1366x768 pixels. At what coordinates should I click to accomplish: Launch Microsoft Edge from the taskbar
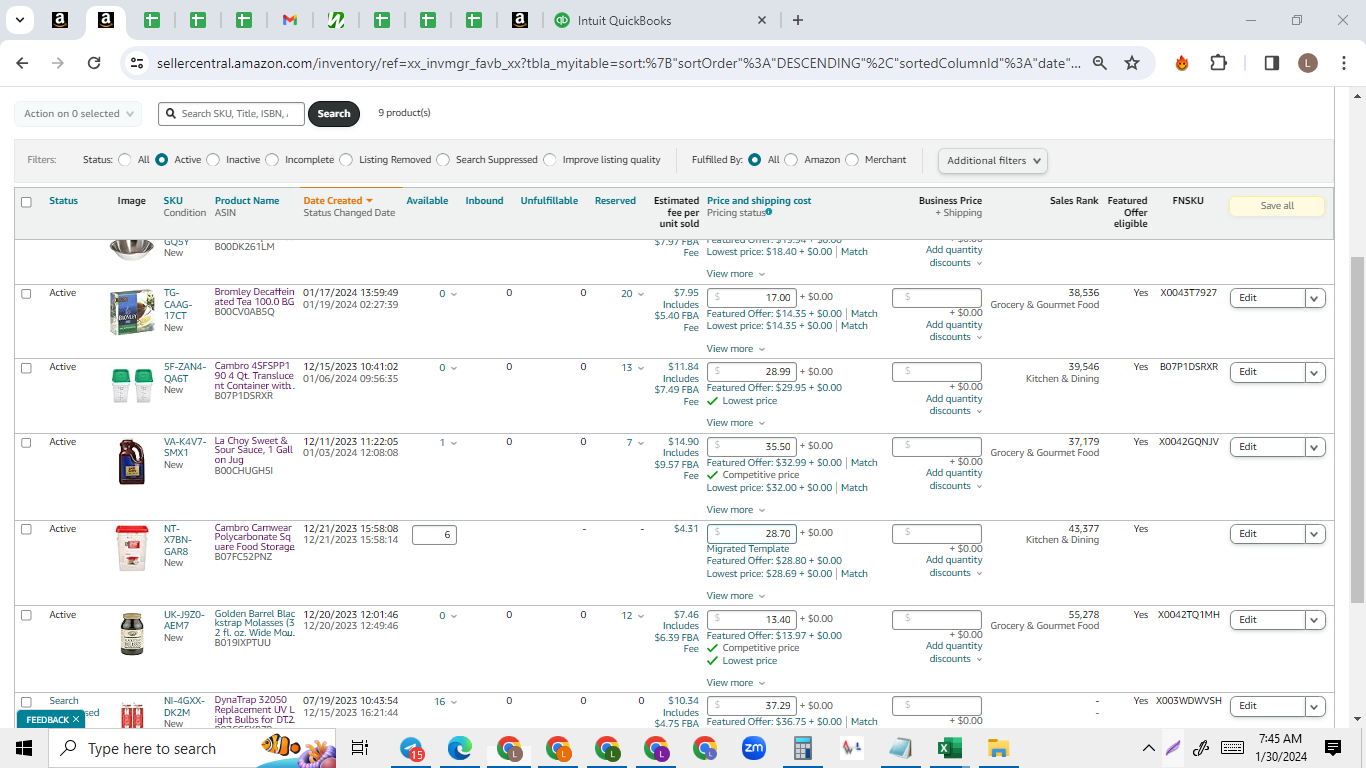point(460,748)
